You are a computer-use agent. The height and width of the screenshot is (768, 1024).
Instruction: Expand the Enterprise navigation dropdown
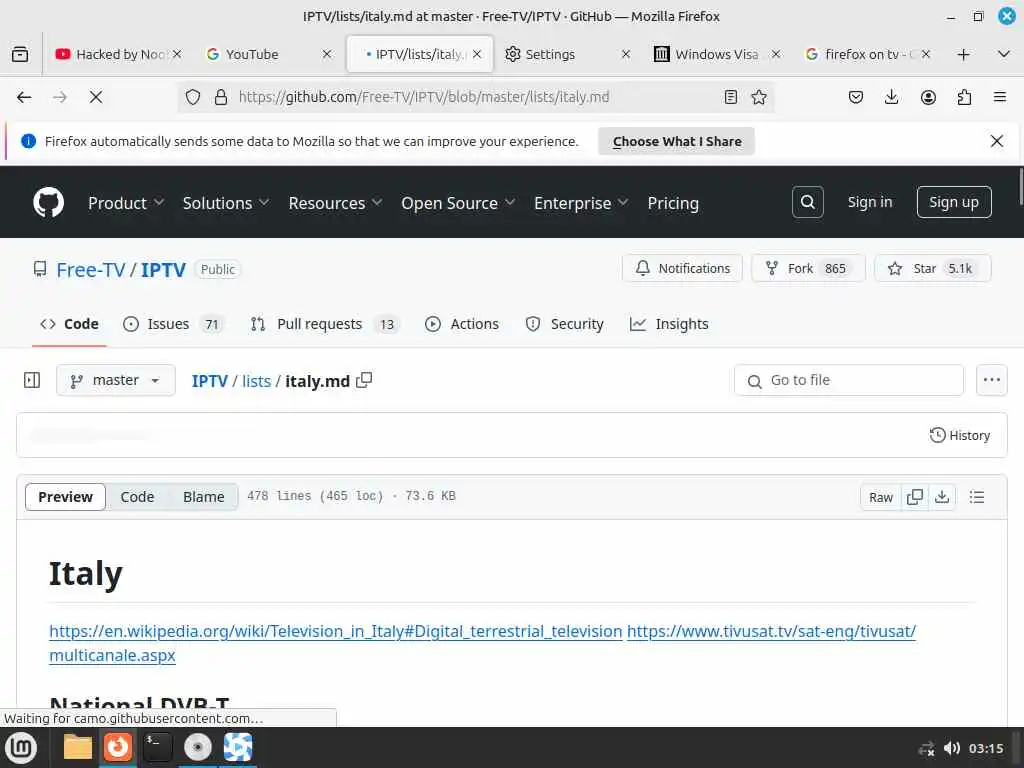(581, 203)
